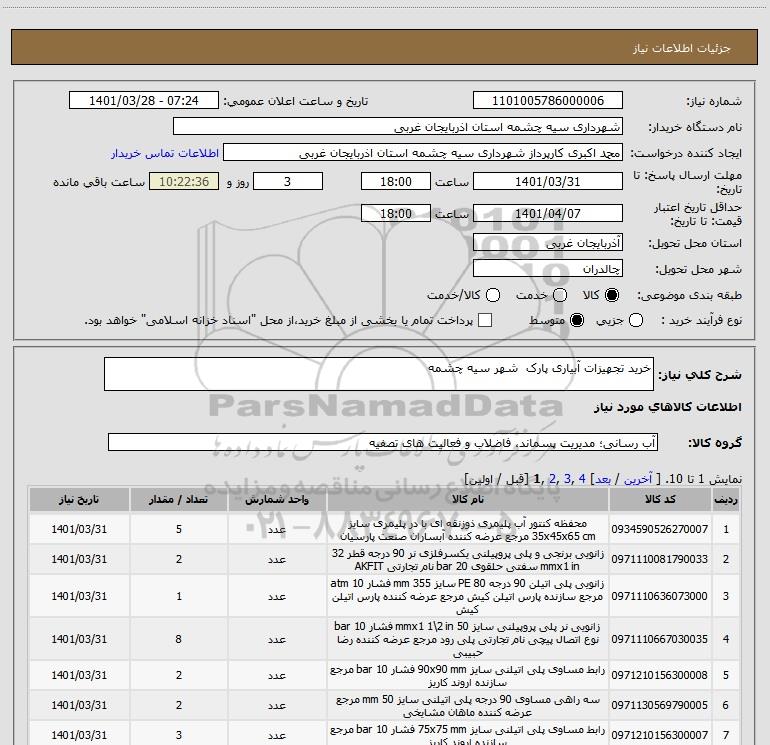This screenshot has height=745, width=770.
Task: Click the remaining time 10:22:36 field
Action: click(184, 181)
